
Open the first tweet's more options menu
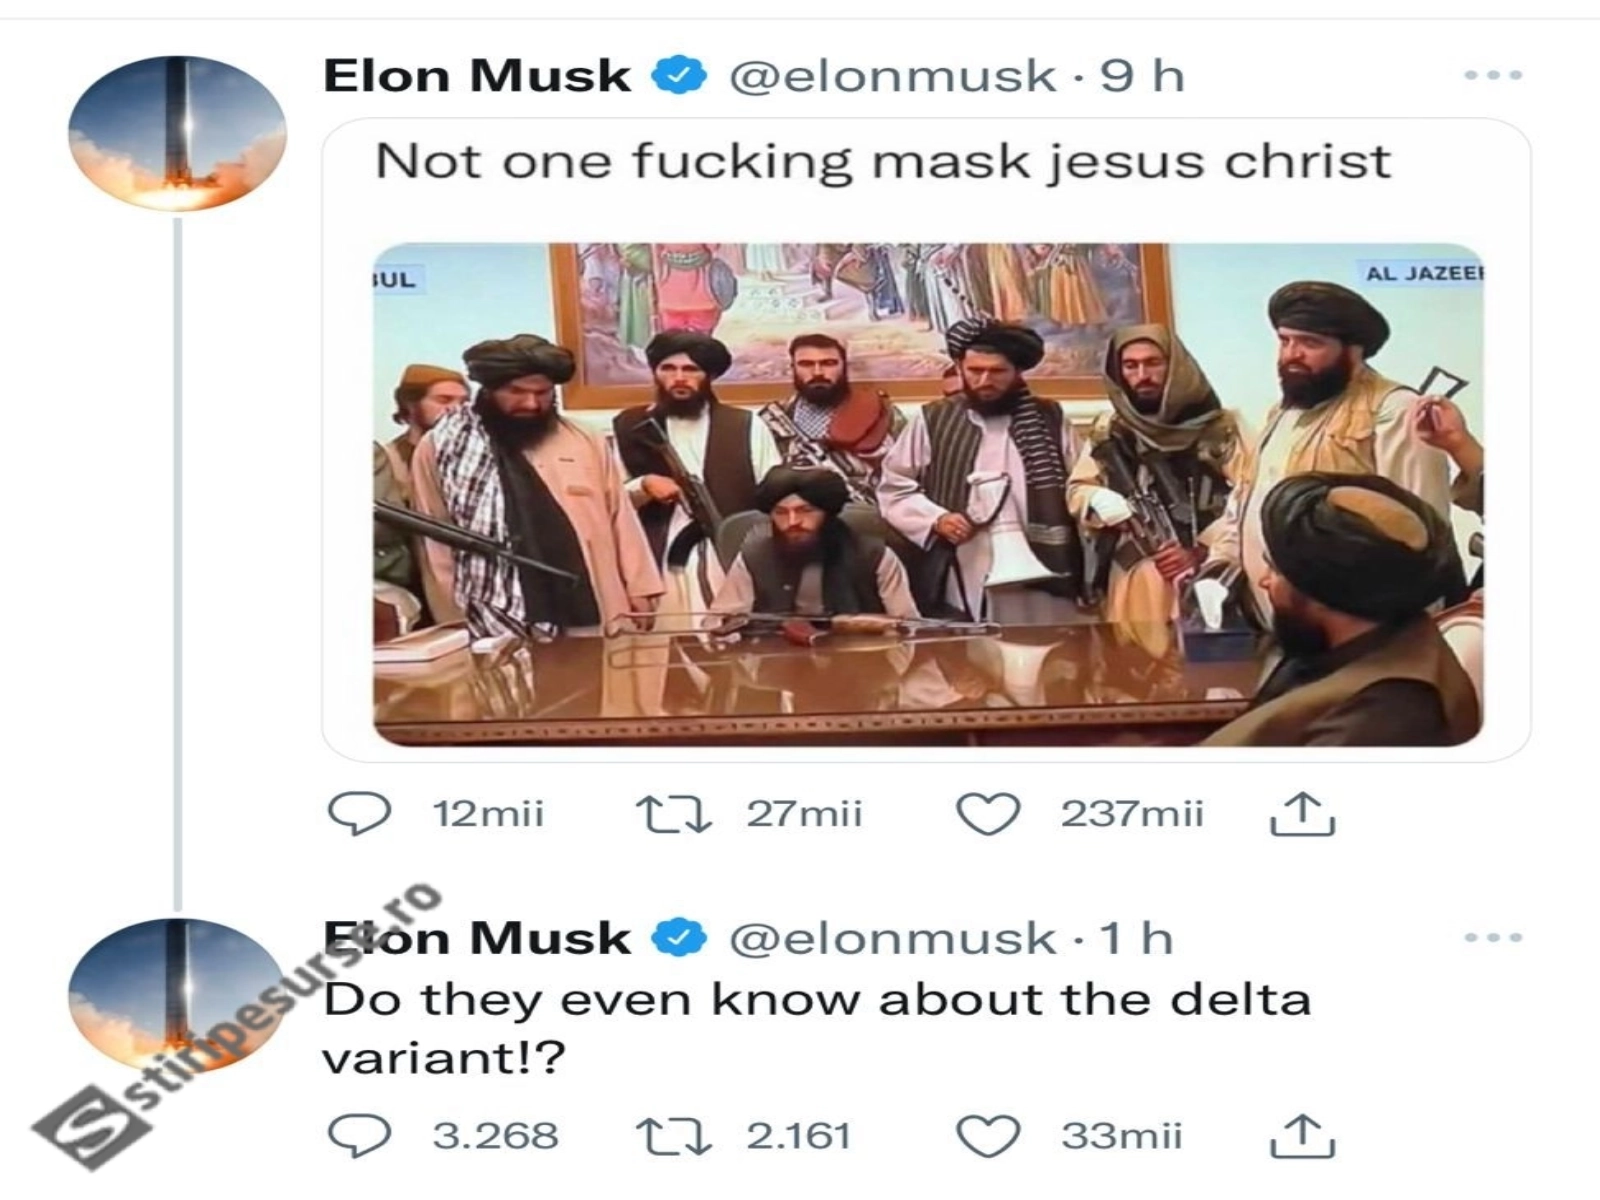coord(1492,75)
